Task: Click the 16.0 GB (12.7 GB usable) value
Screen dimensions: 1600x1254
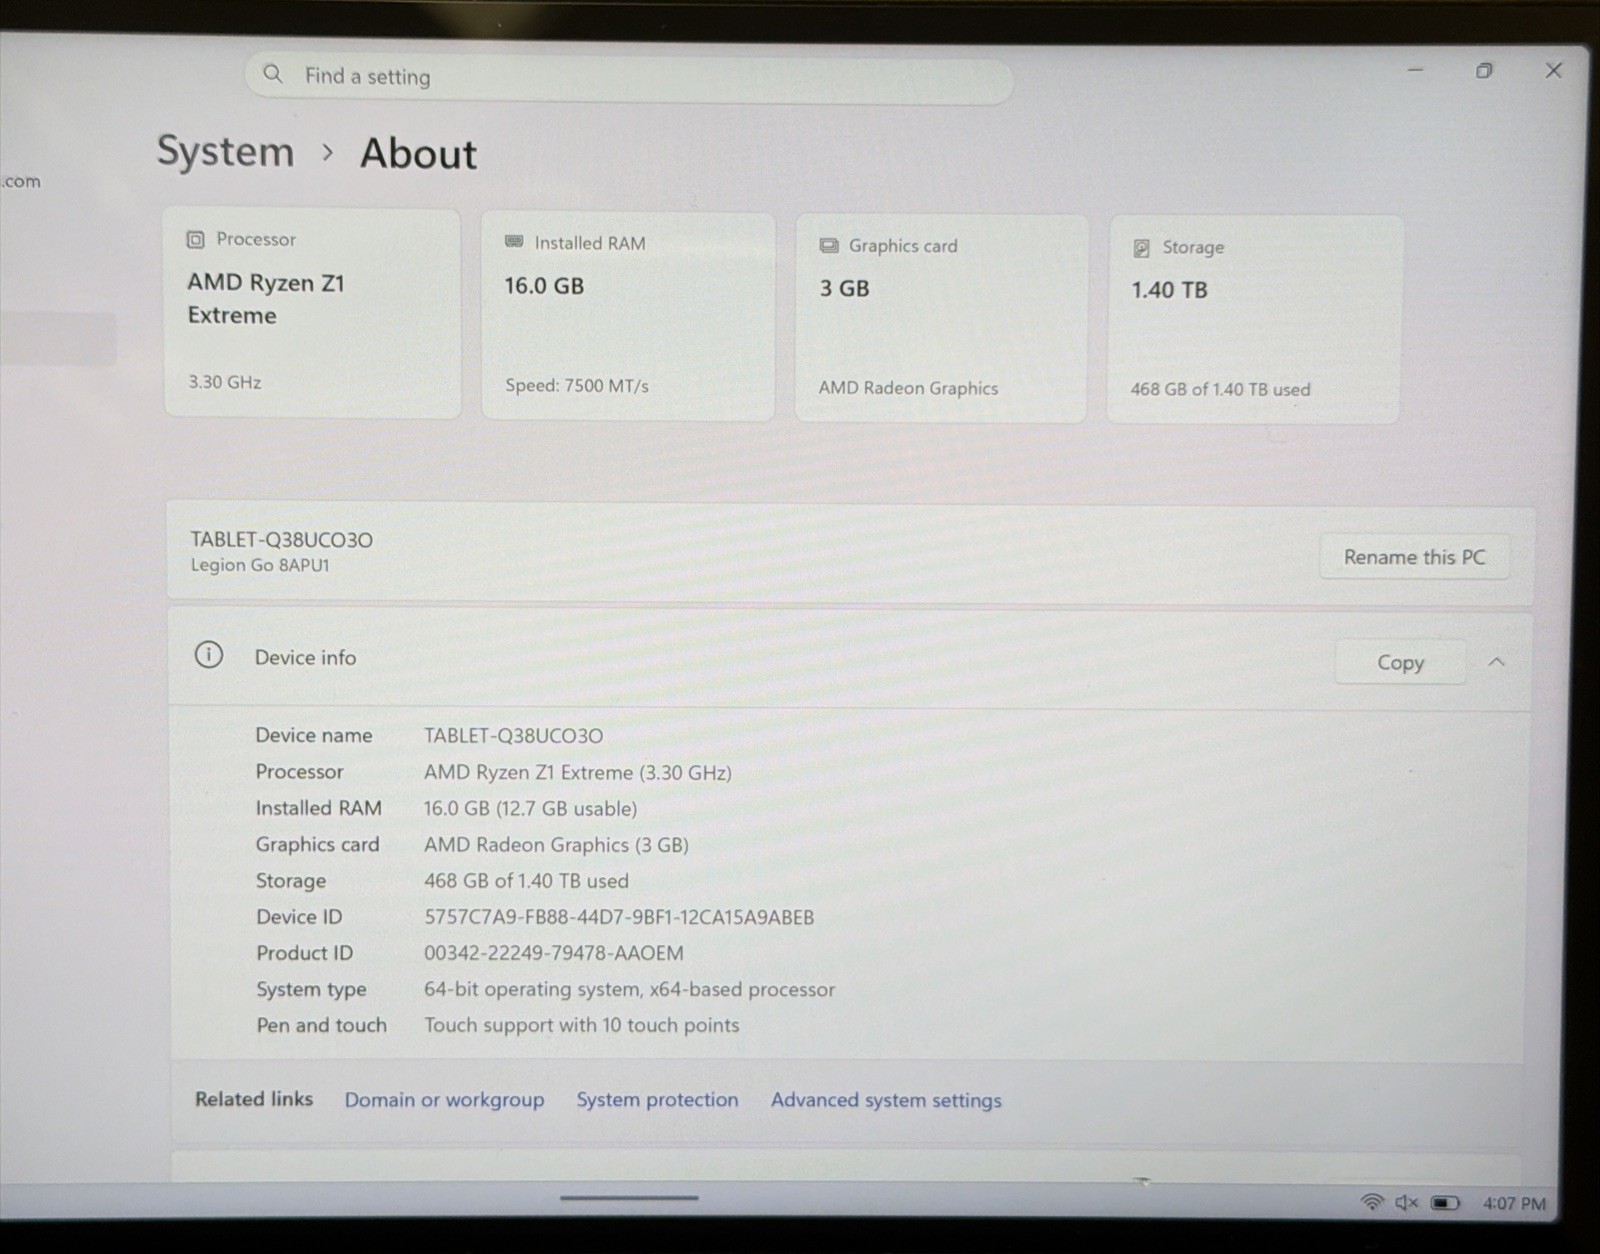Action: pyautogui.click(x=530, y=808)
